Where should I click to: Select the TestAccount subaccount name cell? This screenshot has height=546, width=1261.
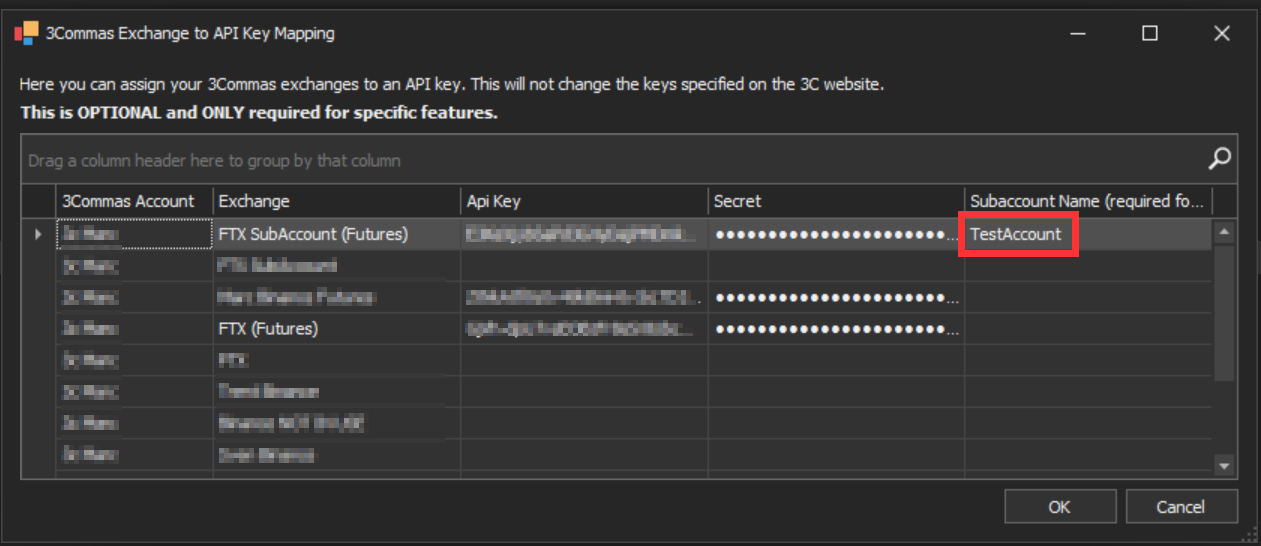pyautogui.click(x=1088, y=235)
